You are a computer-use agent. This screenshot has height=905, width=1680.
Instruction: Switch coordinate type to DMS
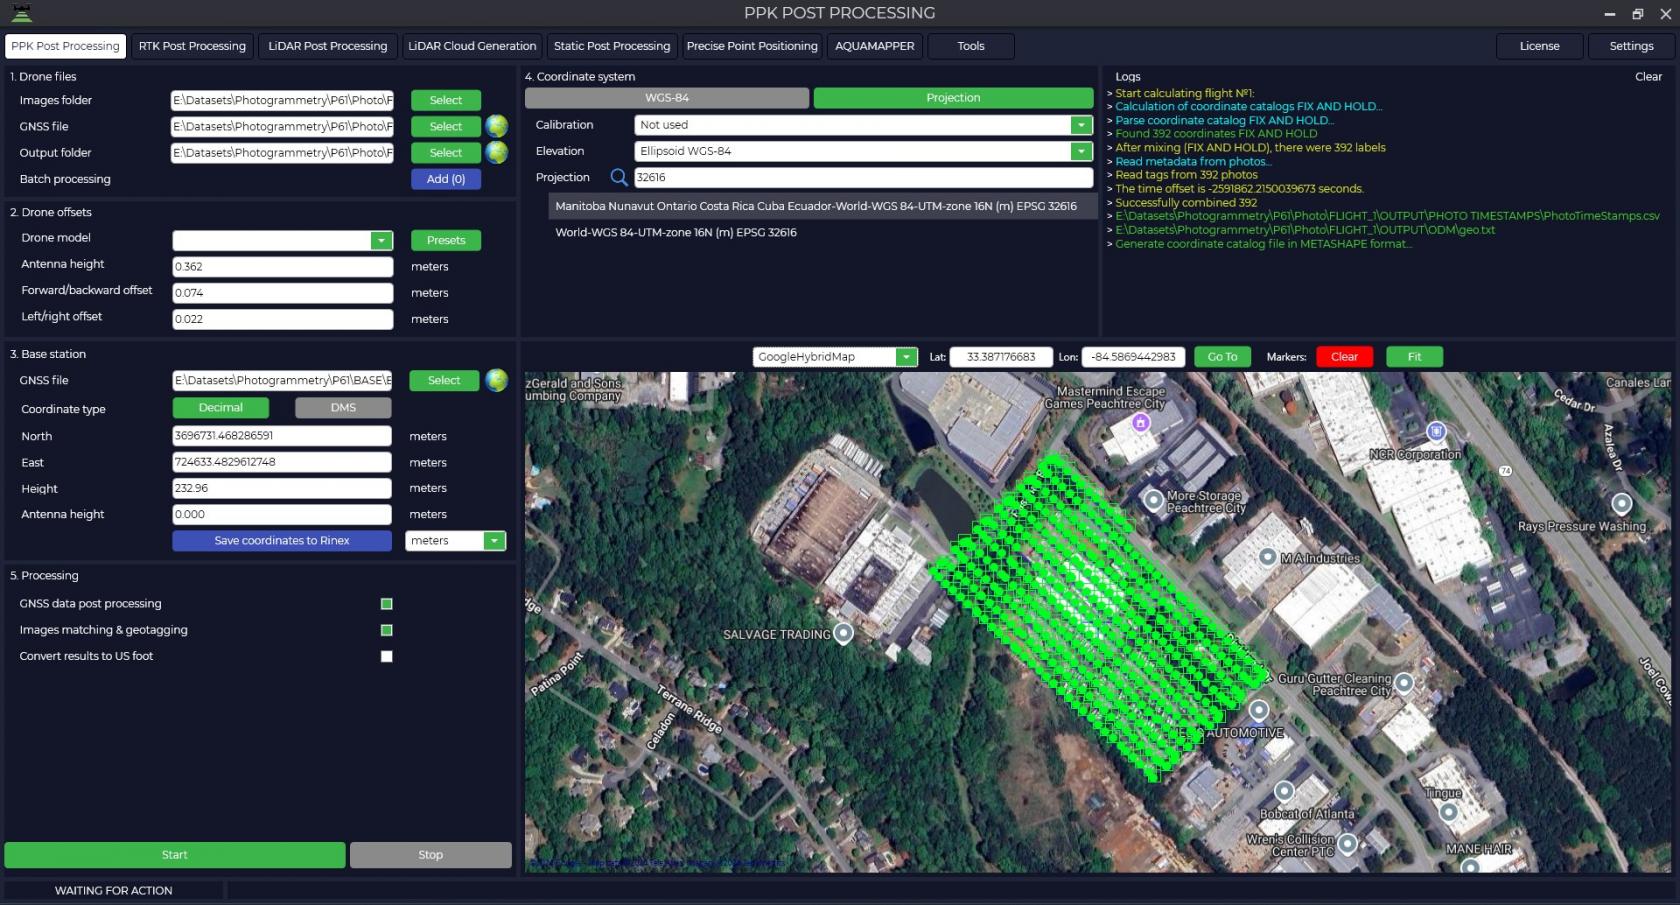tap(343, 408)
